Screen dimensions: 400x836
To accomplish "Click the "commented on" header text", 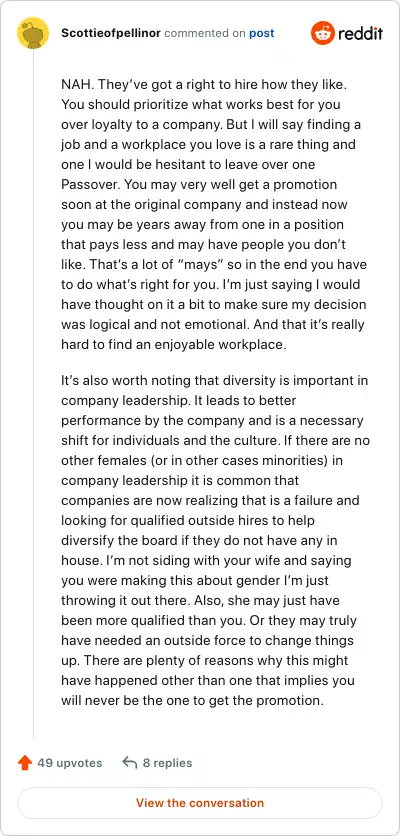I will (x=205, y=33).
